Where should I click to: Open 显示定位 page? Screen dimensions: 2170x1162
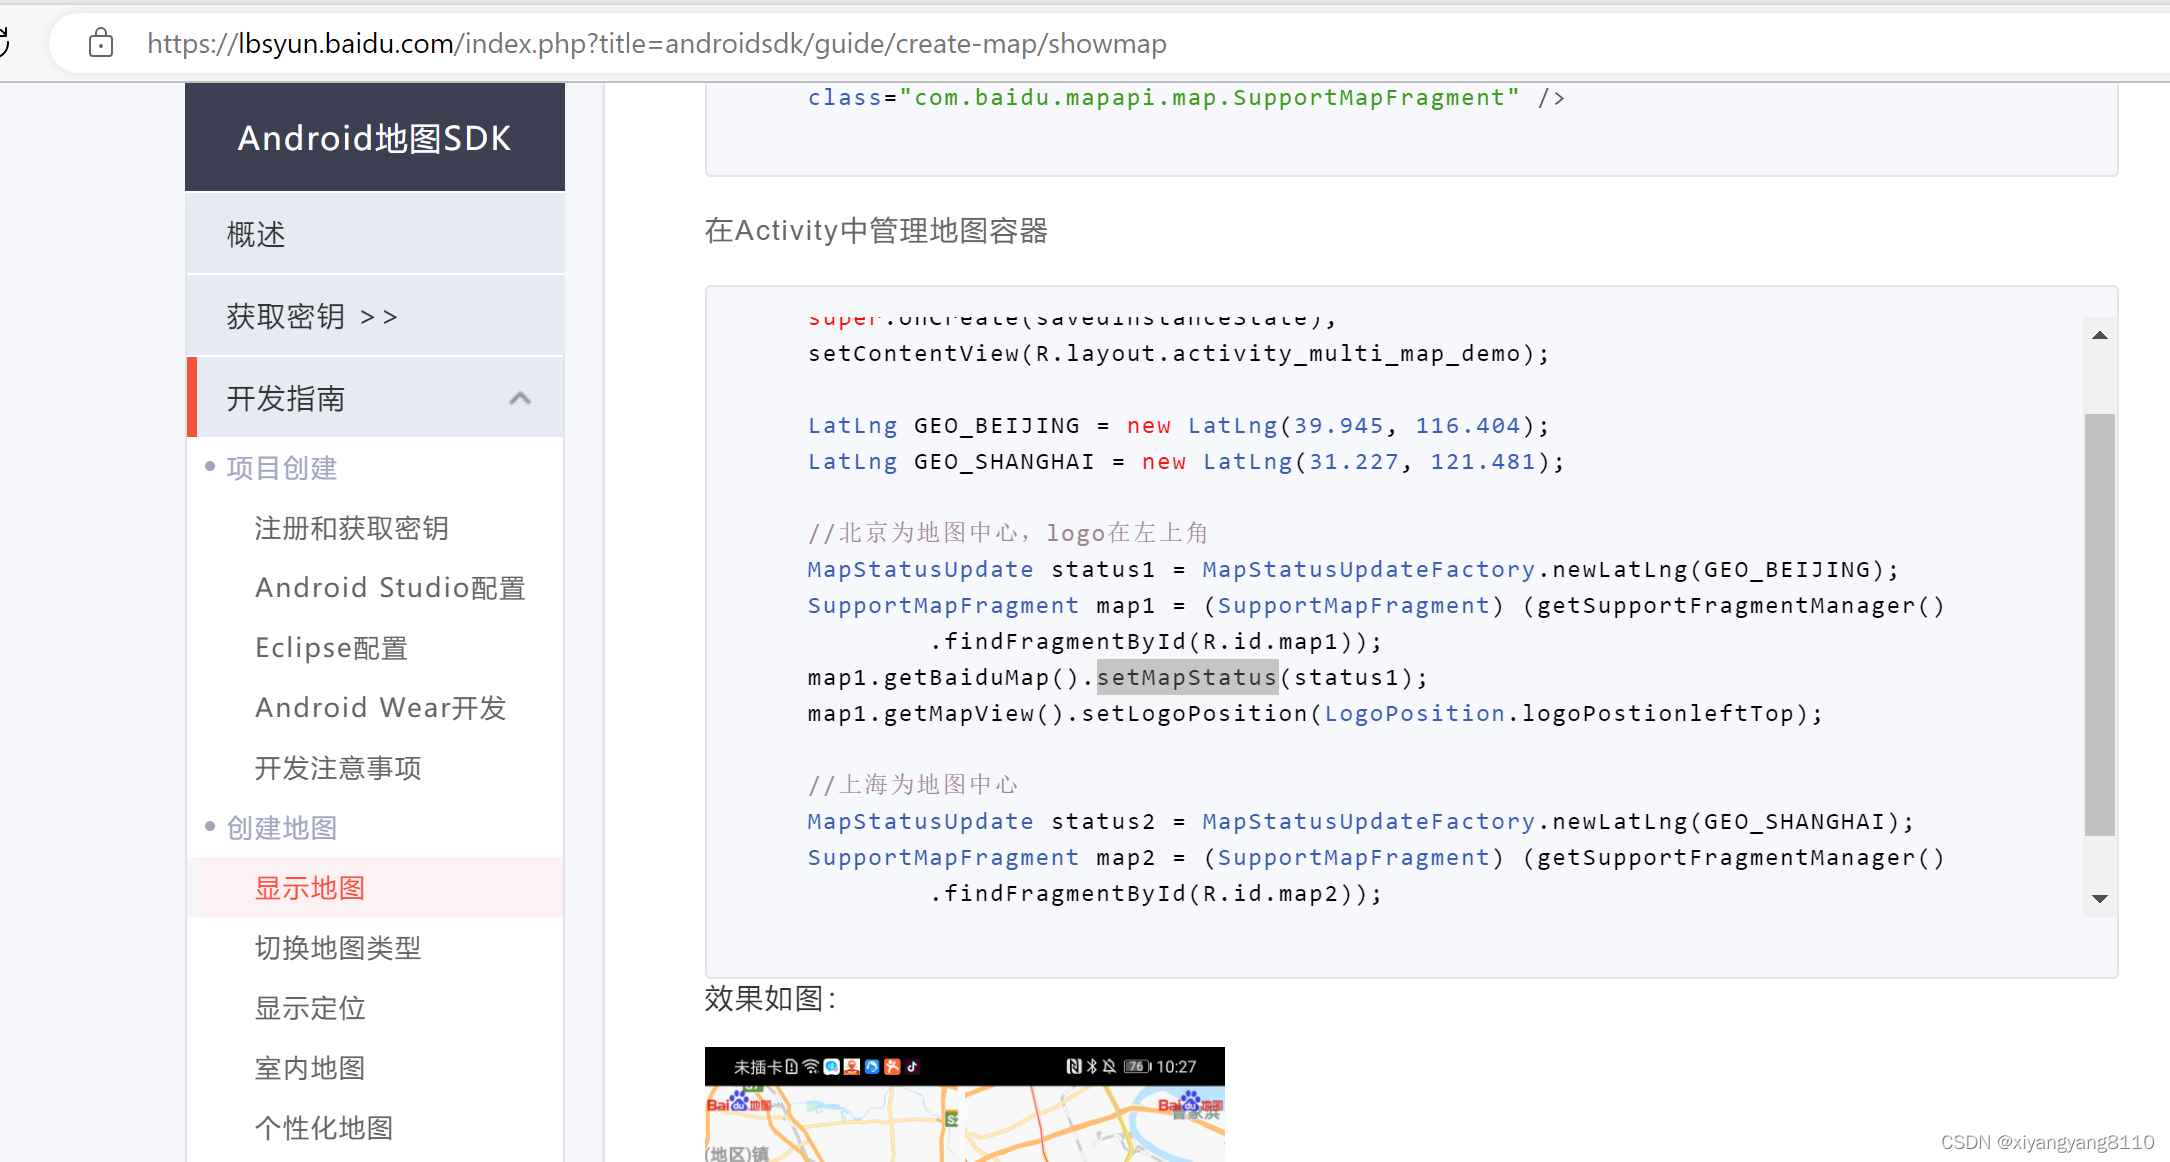pyautogui.click(x=310, y=1008)
